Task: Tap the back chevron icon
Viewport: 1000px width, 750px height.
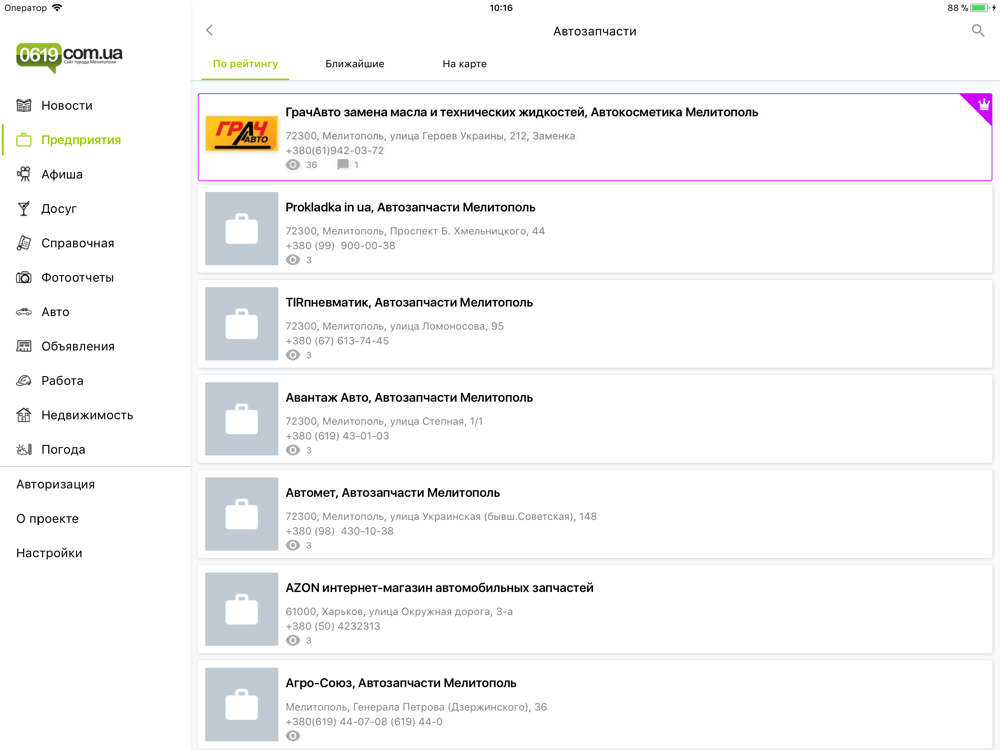Action: [209, 30]
